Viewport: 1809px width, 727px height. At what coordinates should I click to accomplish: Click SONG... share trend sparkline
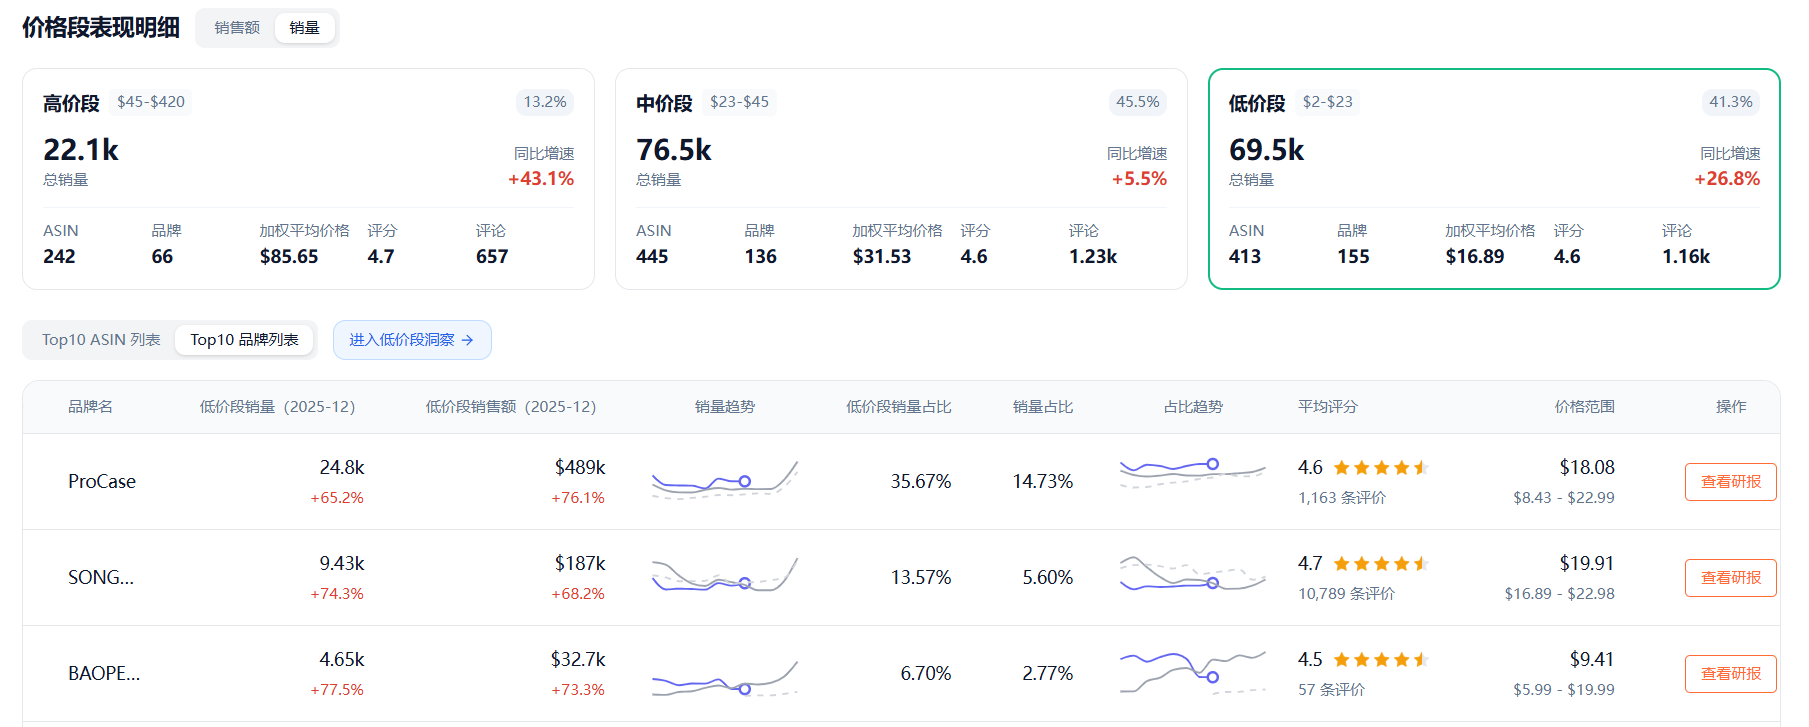click(1193, 574)
